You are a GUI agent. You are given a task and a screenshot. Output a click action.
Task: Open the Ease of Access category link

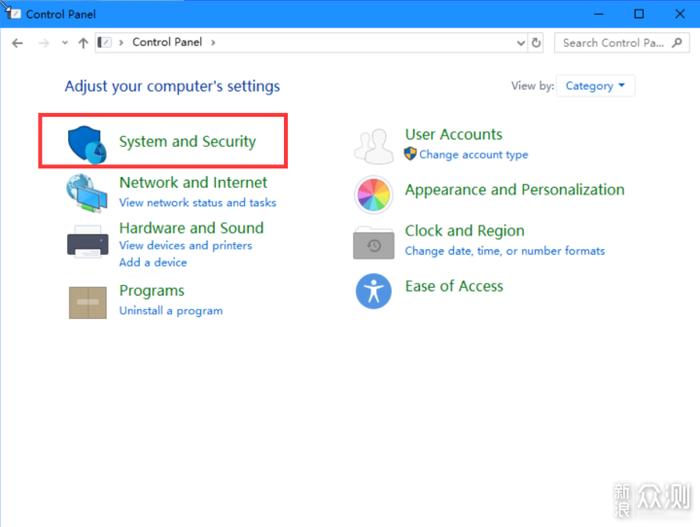click(x=454, y=286)
